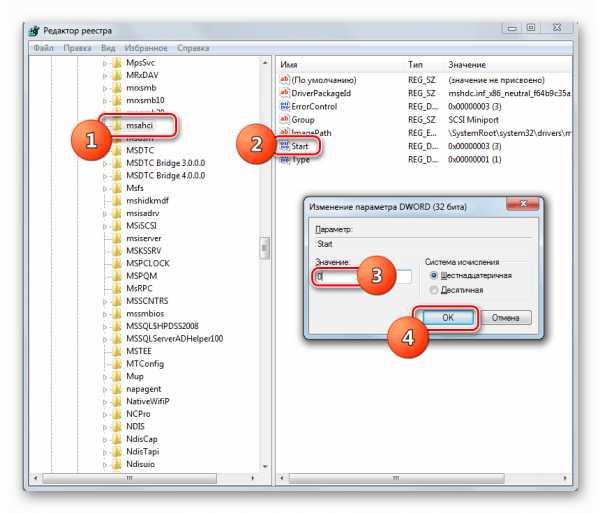Click the Registry Editor title bar icon

(x=34, y=31)
